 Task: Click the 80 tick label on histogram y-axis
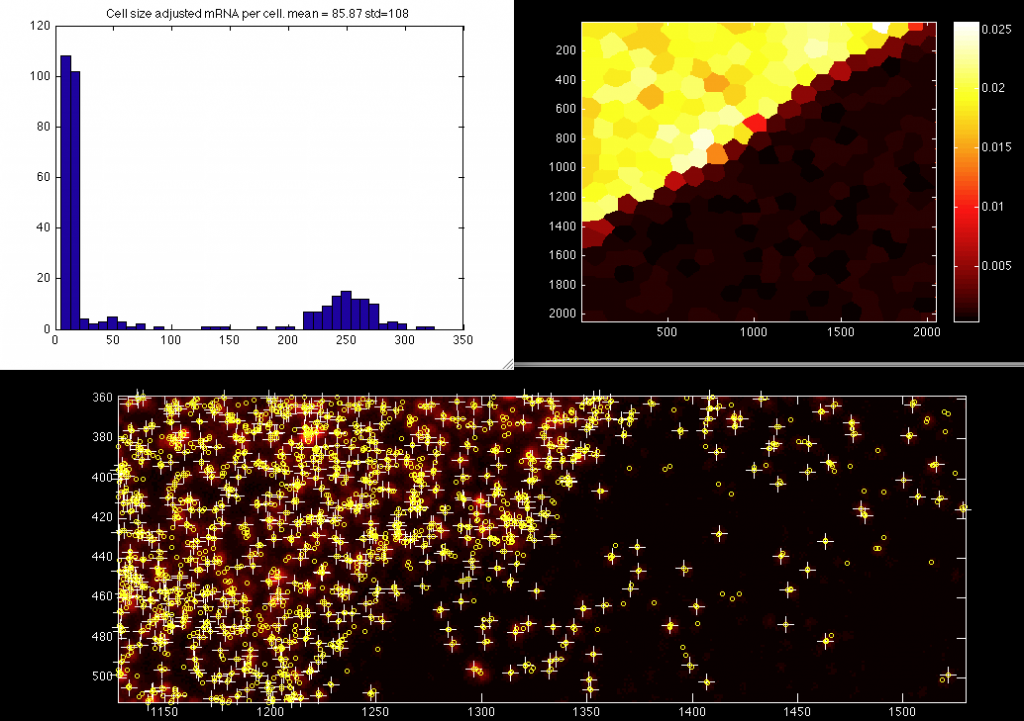(x=43, y=127)
